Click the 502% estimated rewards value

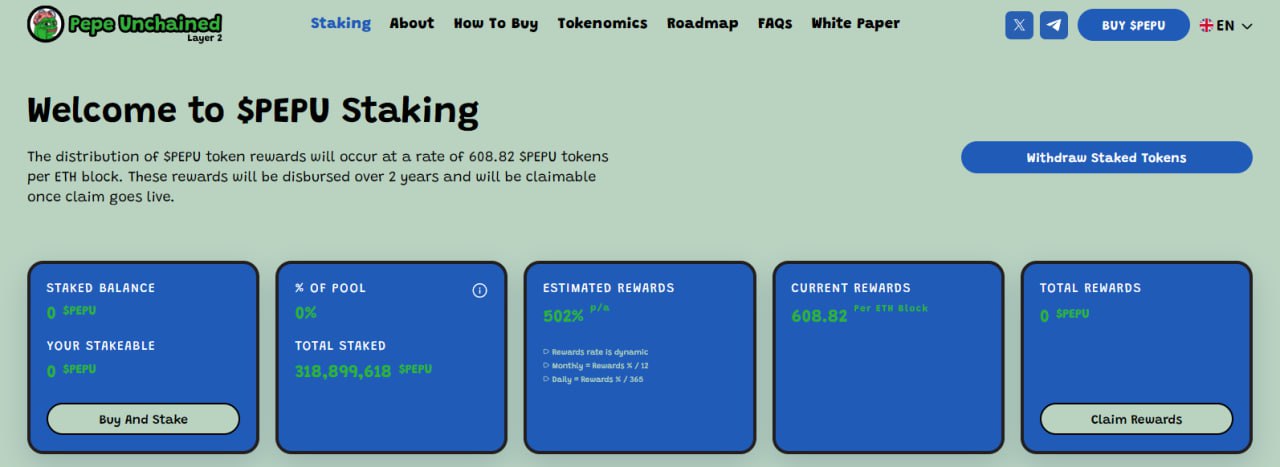563,316
